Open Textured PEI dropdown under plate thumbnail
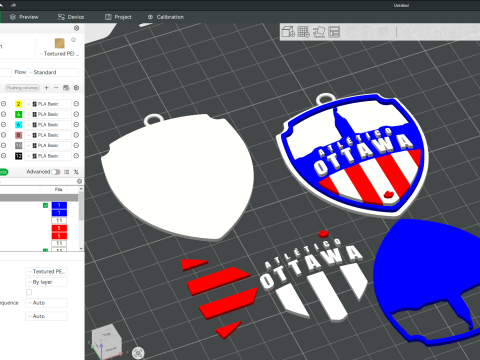 (x=59, y=54)
